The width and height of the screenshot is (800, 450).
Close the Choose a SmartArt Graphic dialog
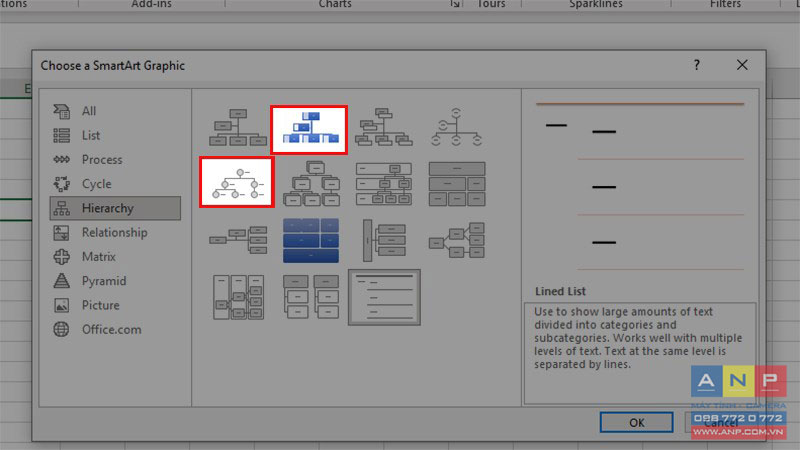pos(742,65)
